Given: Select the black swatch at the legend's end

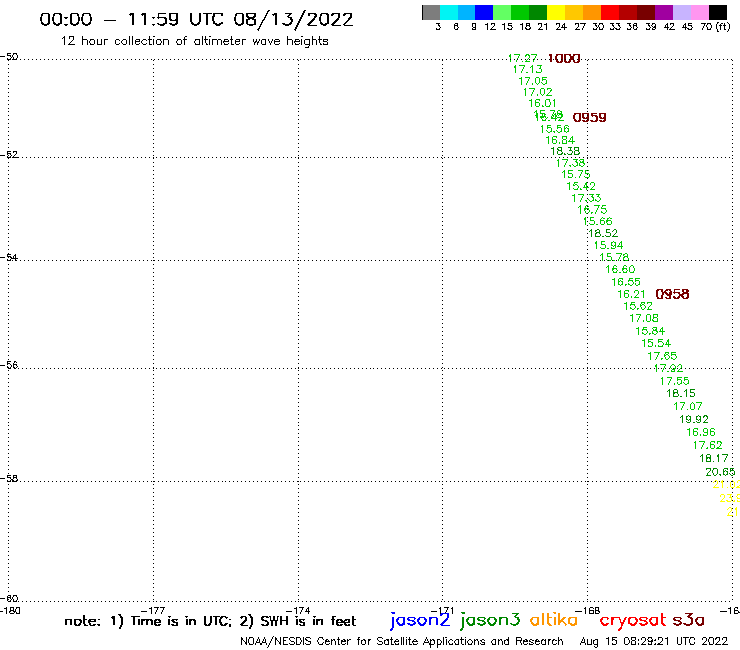Looking at the screenshot, I should pos(717,12).
